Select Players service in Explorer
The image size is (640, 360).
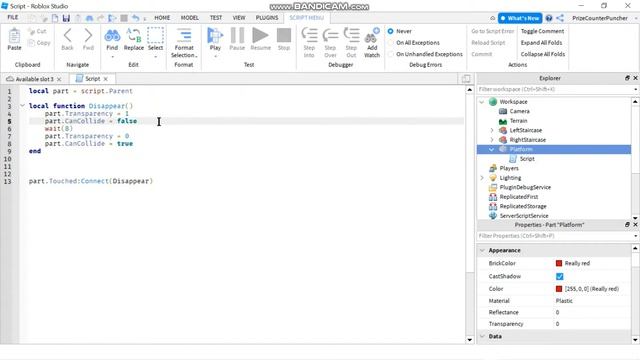click(509, 168)
